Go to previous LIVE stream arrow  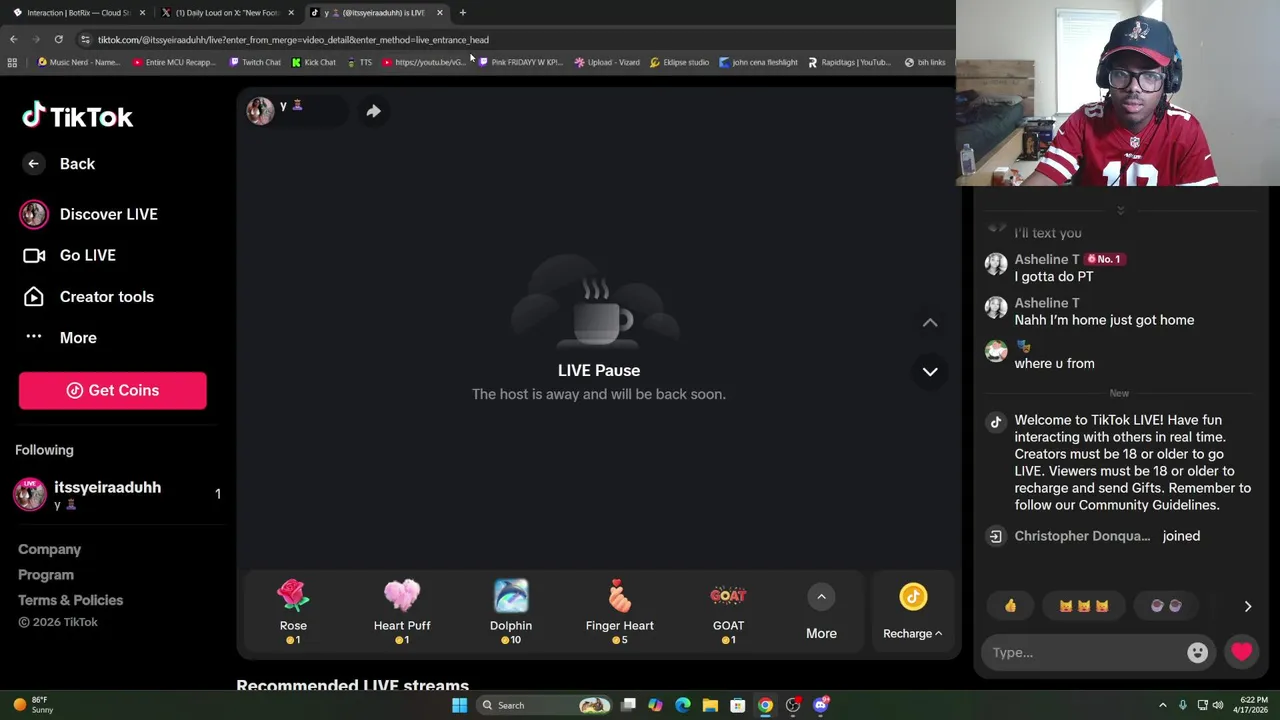[x=930, y=322]
